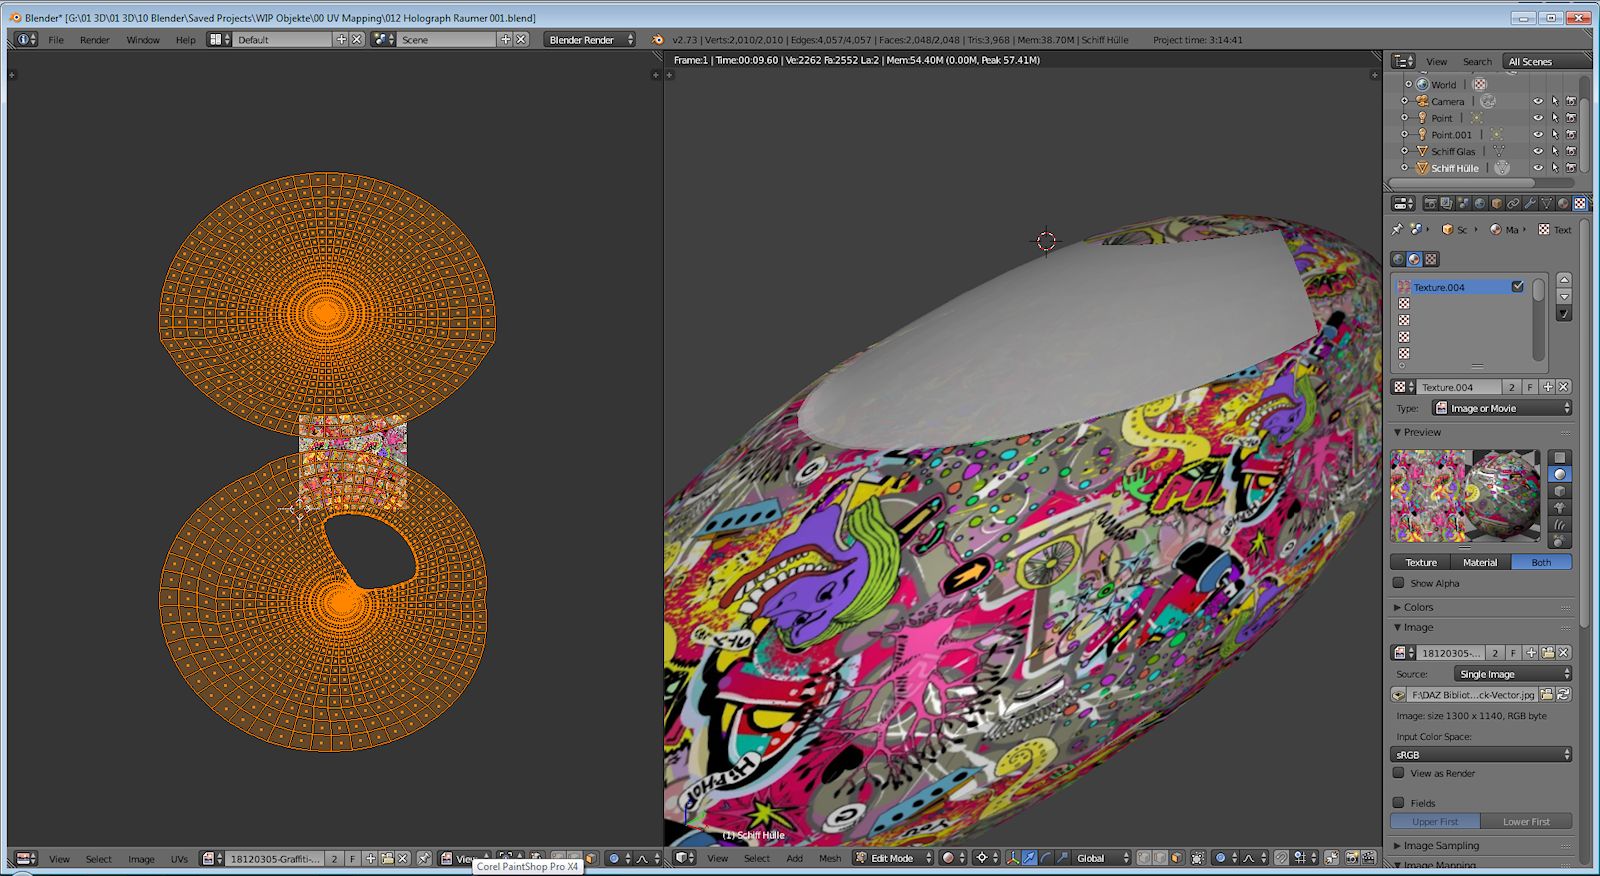Image resolution: width=1600 pixels, height=876 pixels.
Task: Click the translate manipulator arrow icon
Action: [x=1029, y=858]
